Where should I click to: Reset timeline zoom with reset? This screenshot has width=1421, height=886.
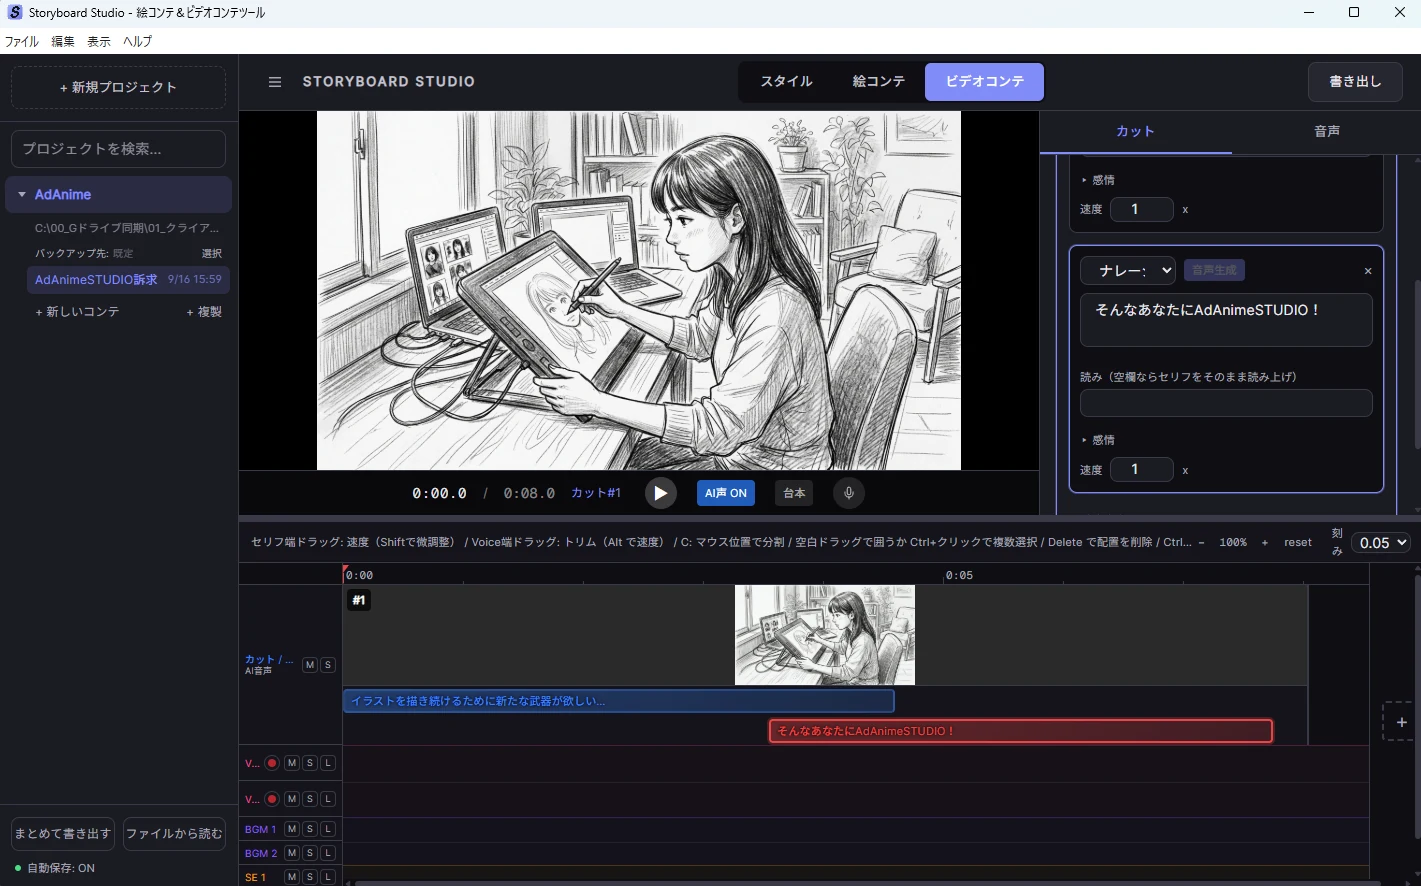click(1298, 542)
